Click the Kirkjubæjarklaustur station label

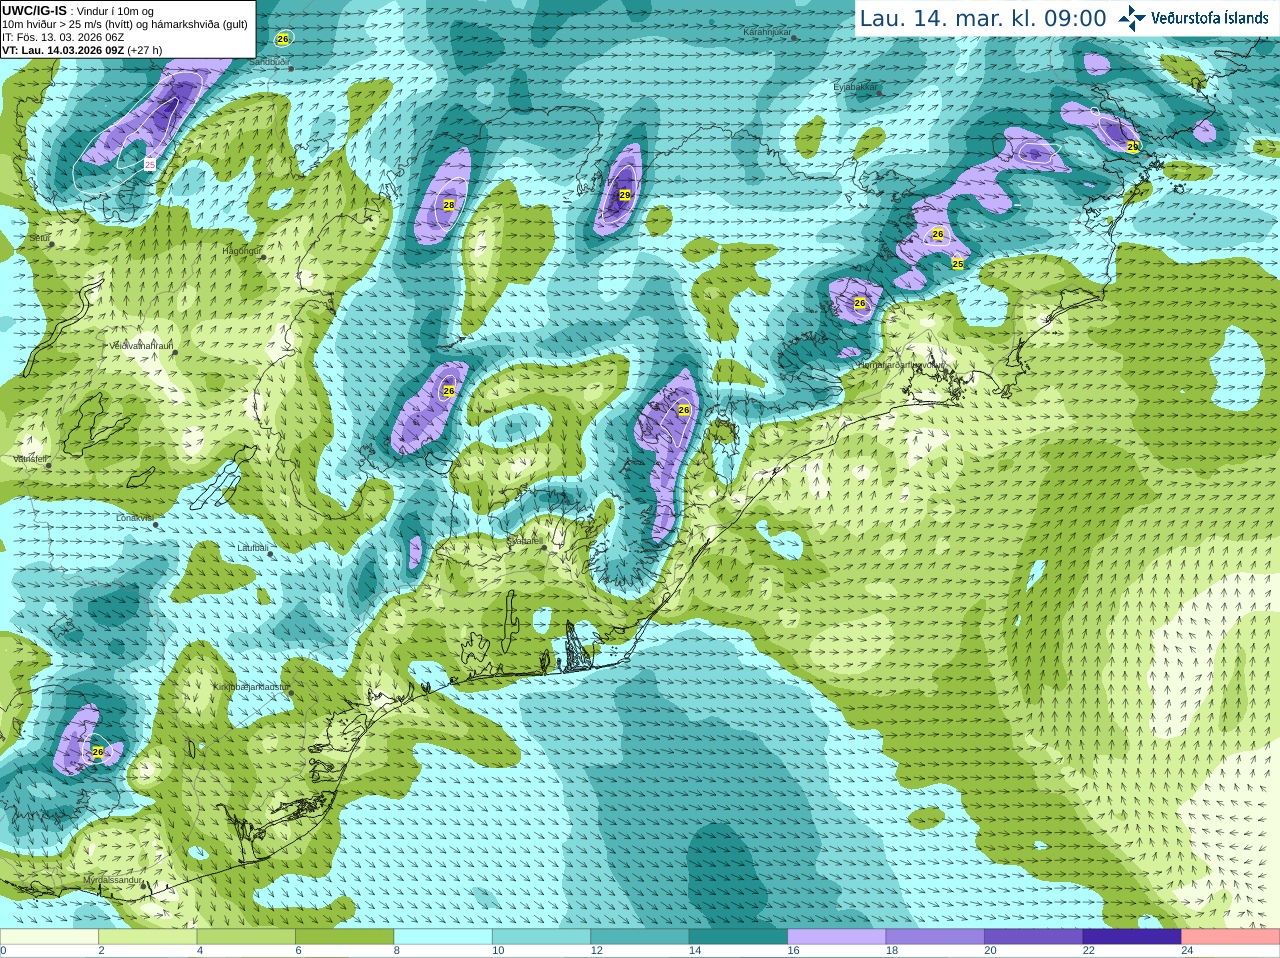251,687
